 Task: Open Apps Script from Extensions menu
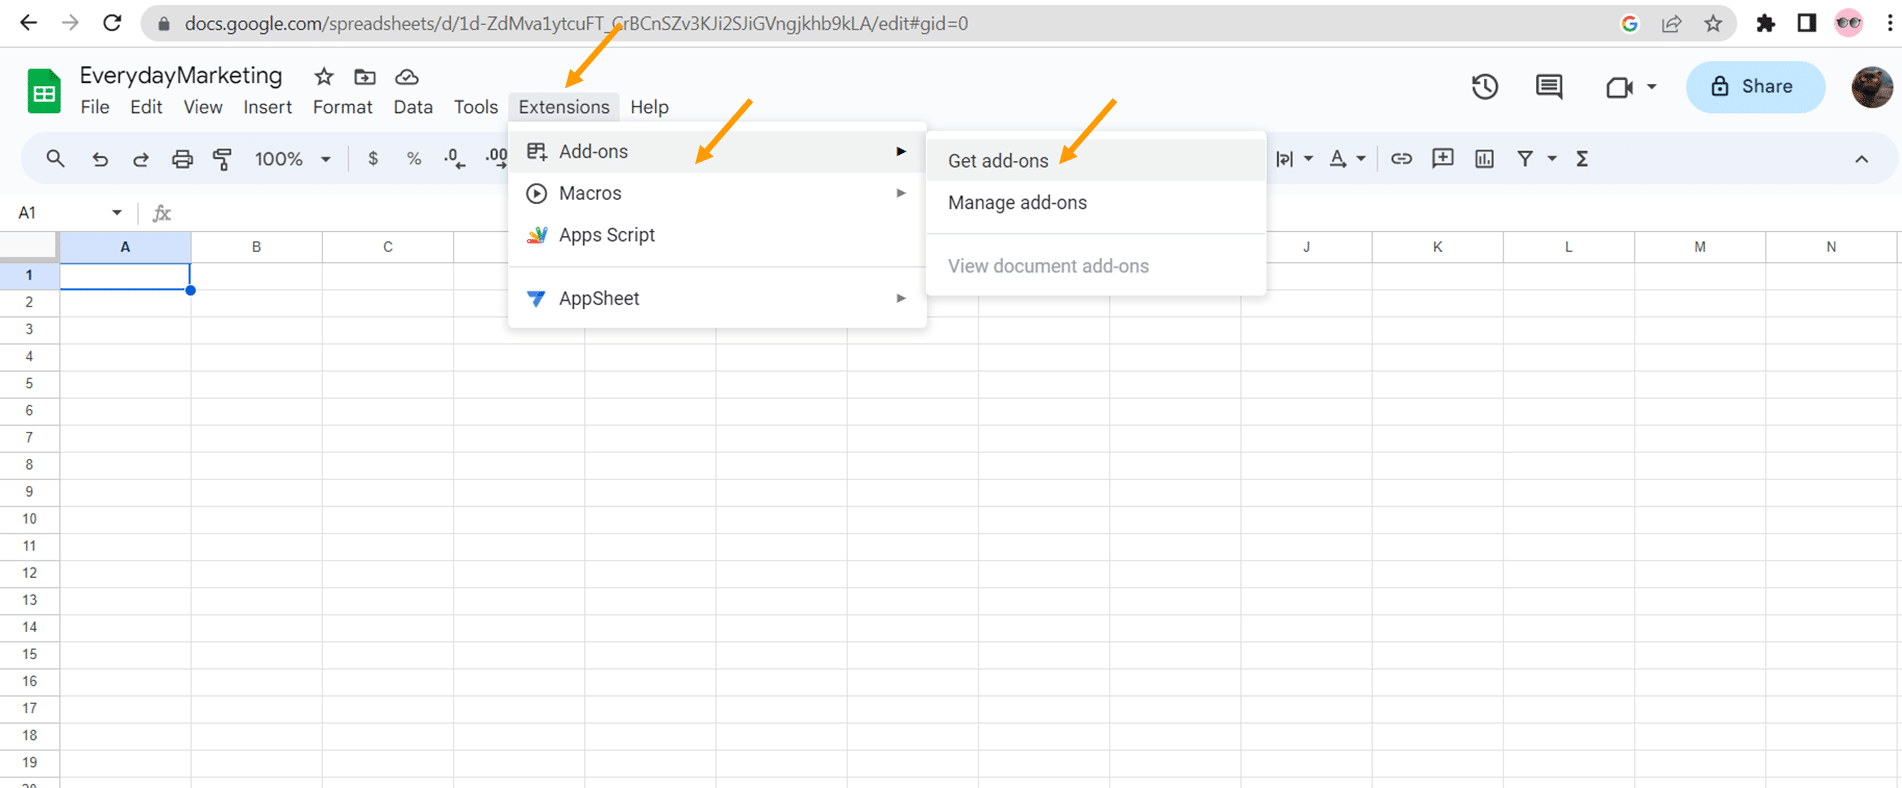pyautogui.click(x=606, y=235)
